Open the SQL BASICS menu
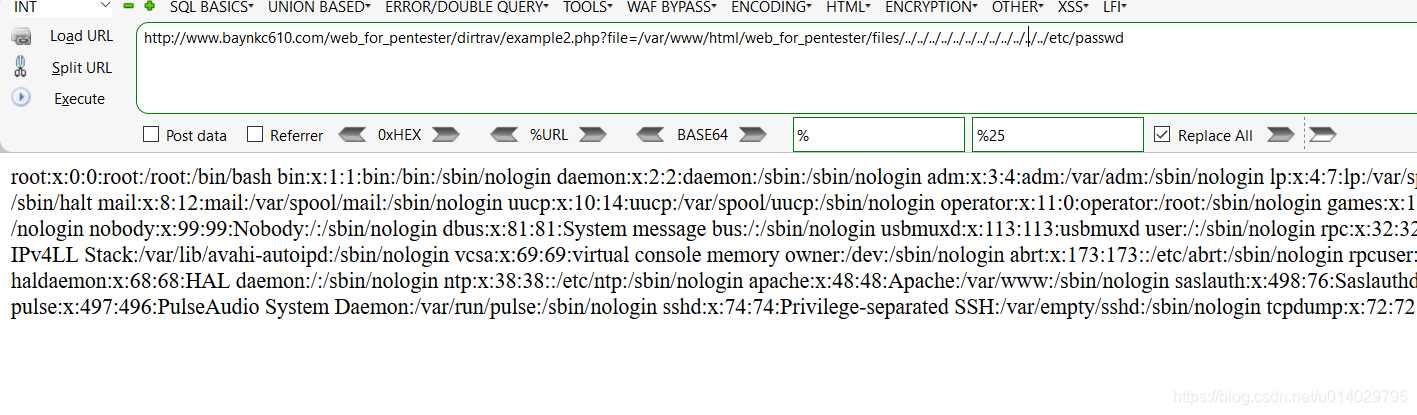This screenshot has width=1417, height=415. pyautogui.click(x=214, y=6)
